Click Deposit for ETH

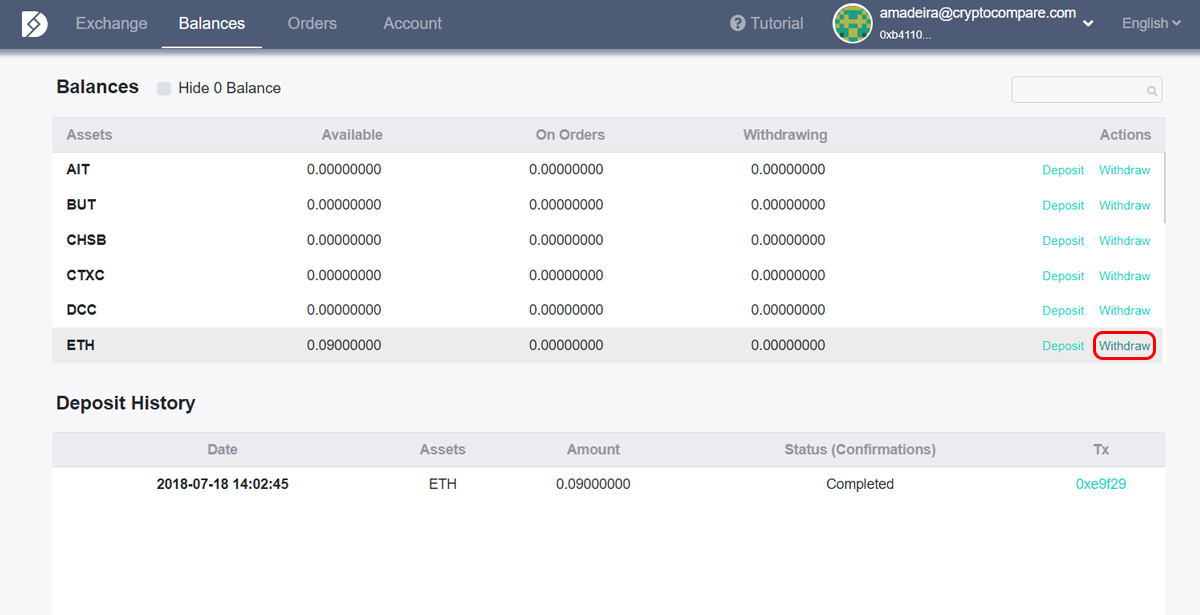coord(1063,345)
